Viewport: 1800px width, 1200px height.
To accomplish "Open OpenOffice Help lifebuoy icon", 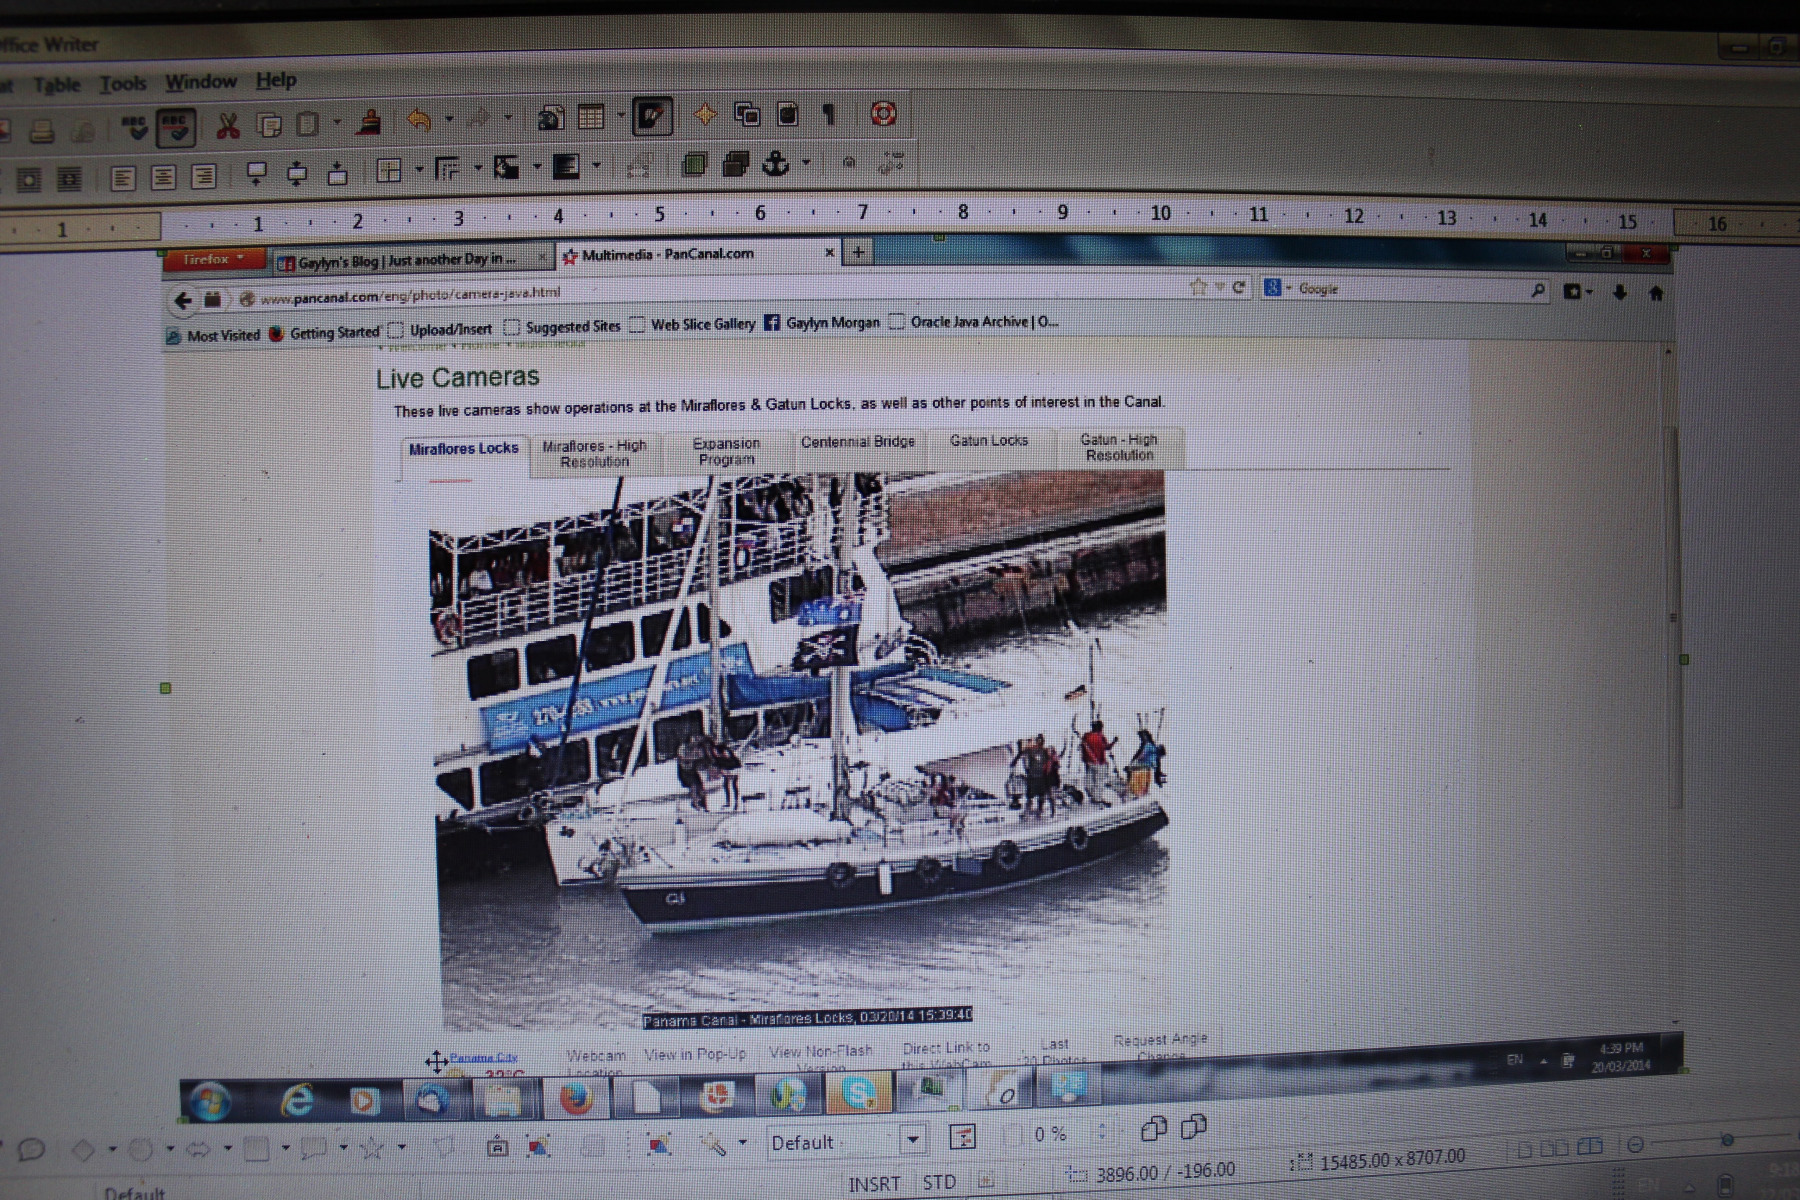I will (x=883, y=113).
